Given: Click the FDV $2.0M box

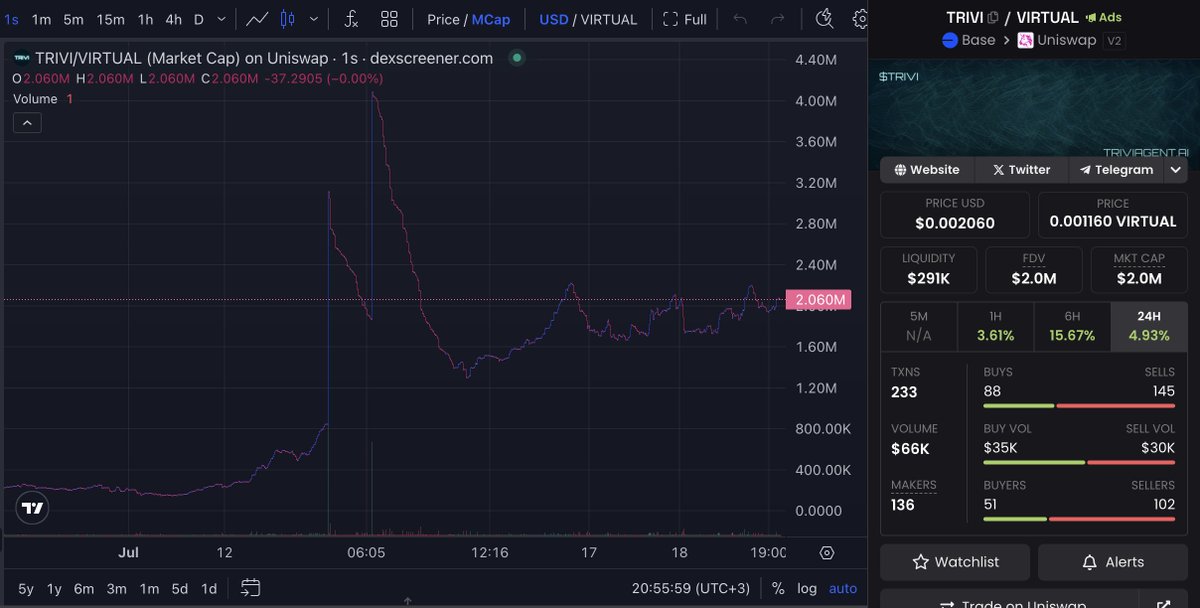Looking at the screenshot, I should coord(1034,269).
